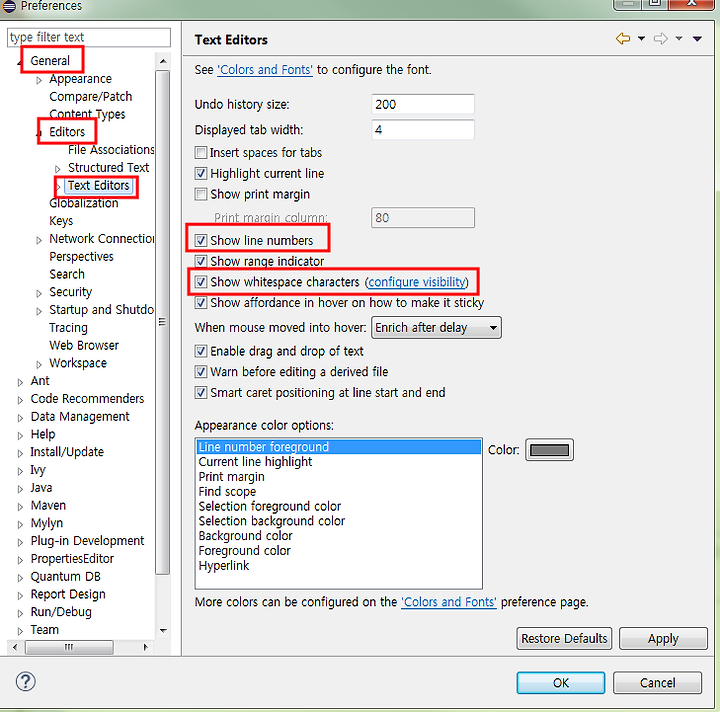
Task: Click tree vertical scrollbar up arrow
Action: click(x=163, y=61)
